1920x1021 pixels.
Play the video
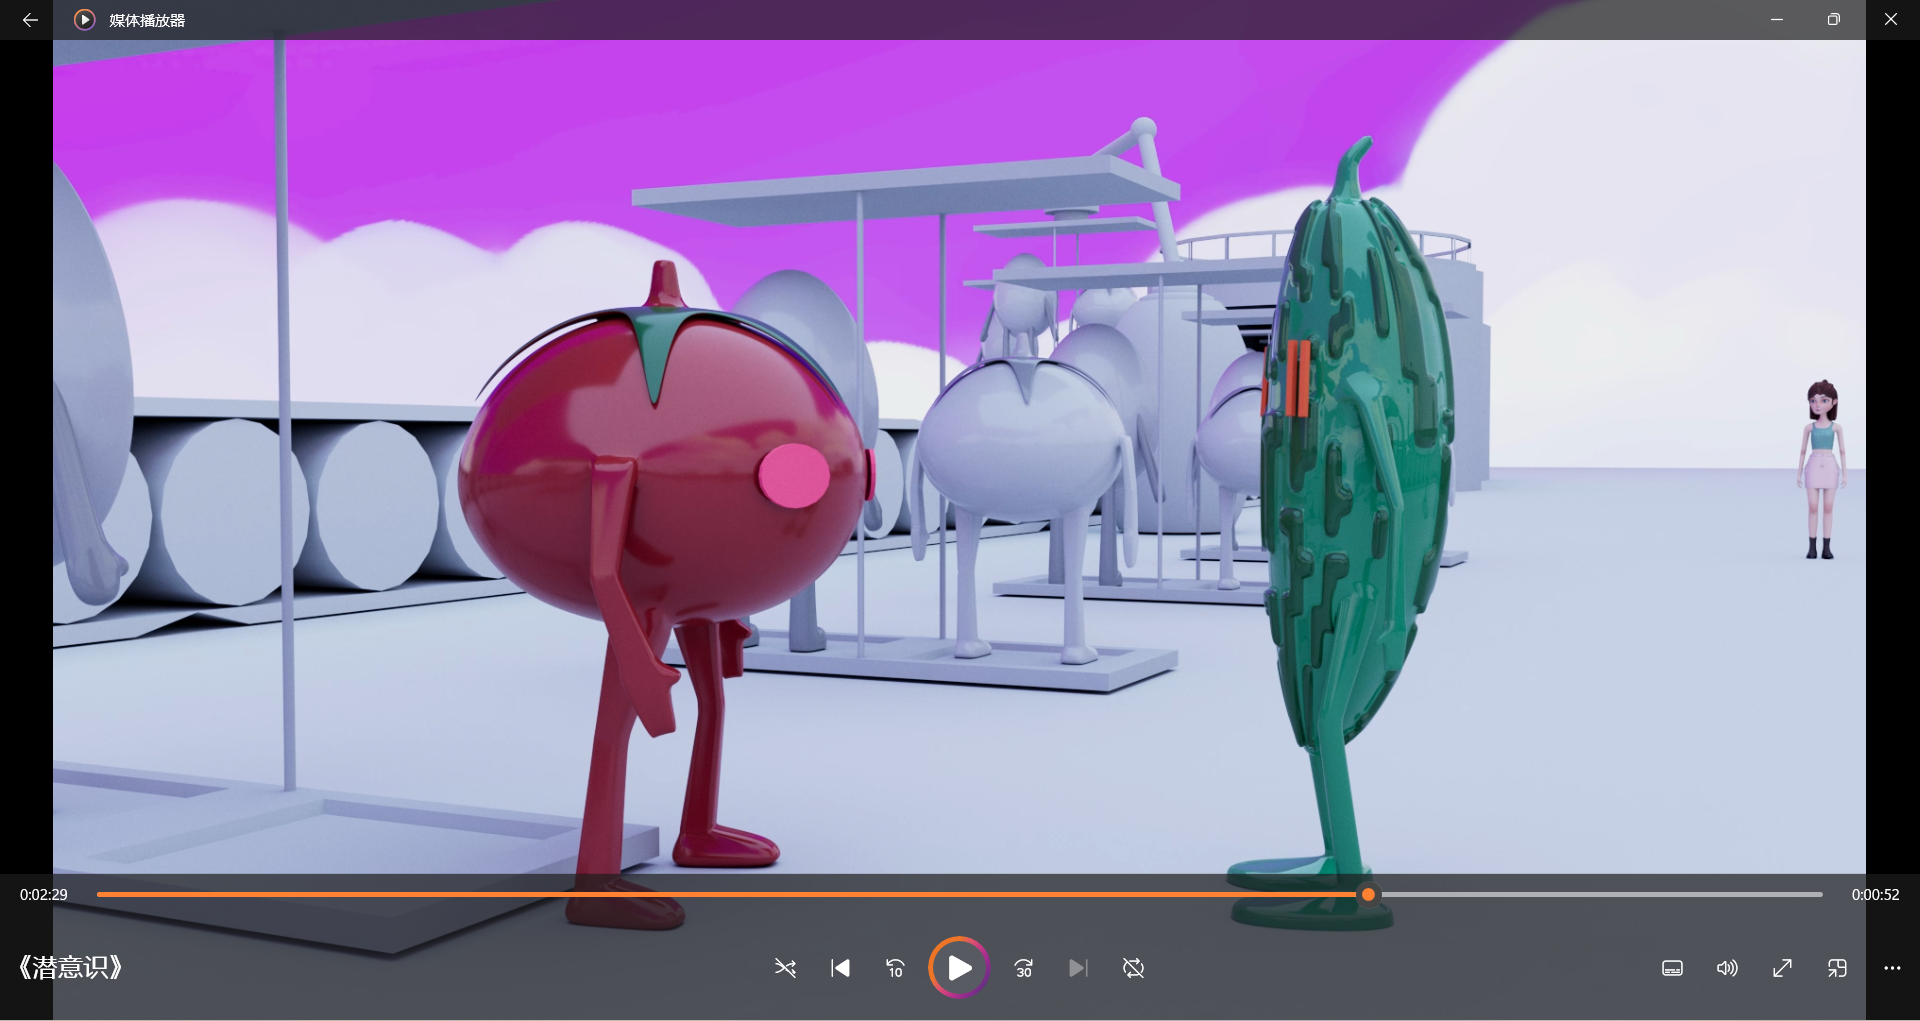click(959, 967)
